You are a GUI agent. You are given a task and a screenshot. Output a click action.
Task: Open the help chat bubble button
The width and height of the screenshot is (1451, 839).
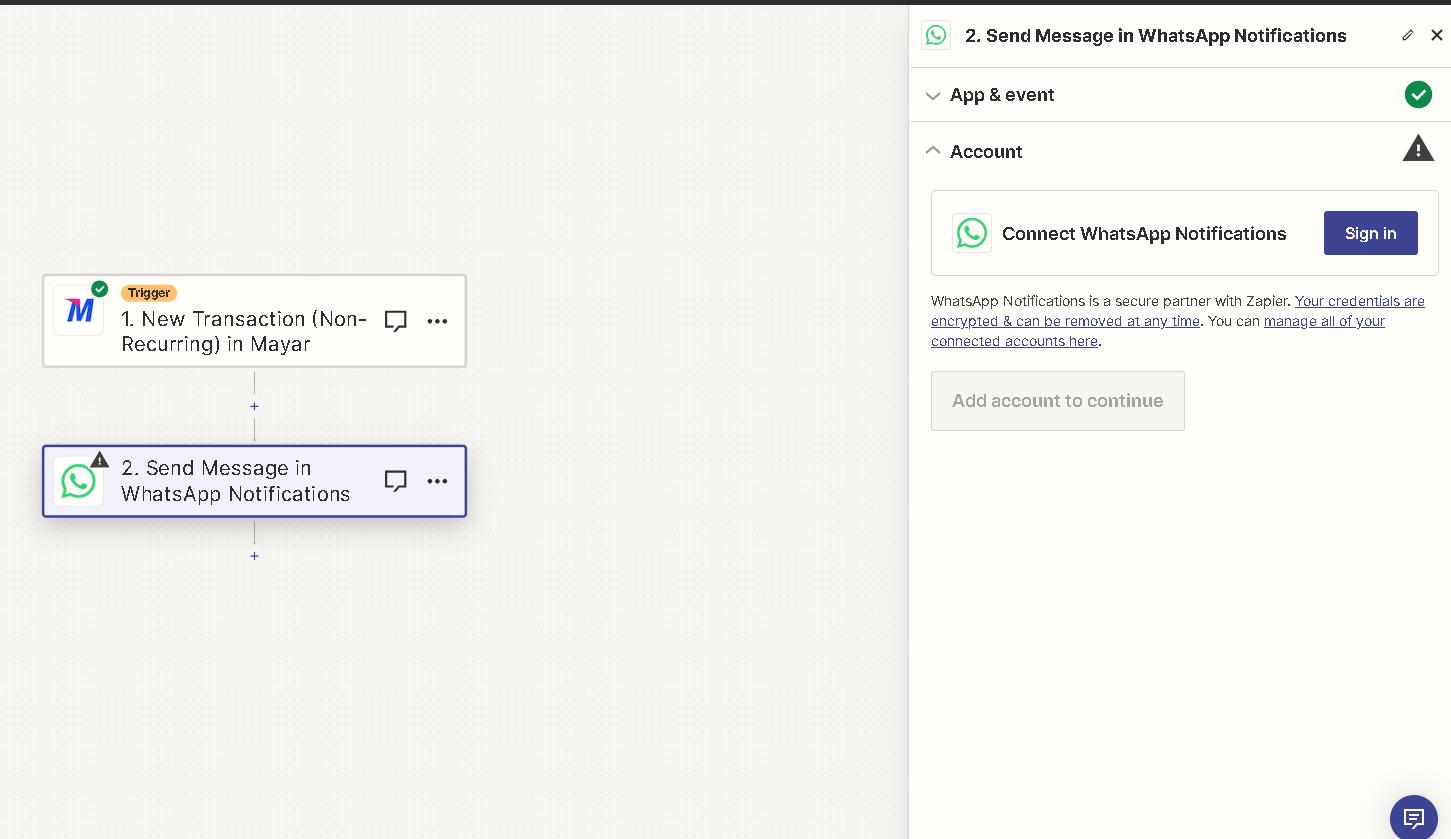point(1414,818)
